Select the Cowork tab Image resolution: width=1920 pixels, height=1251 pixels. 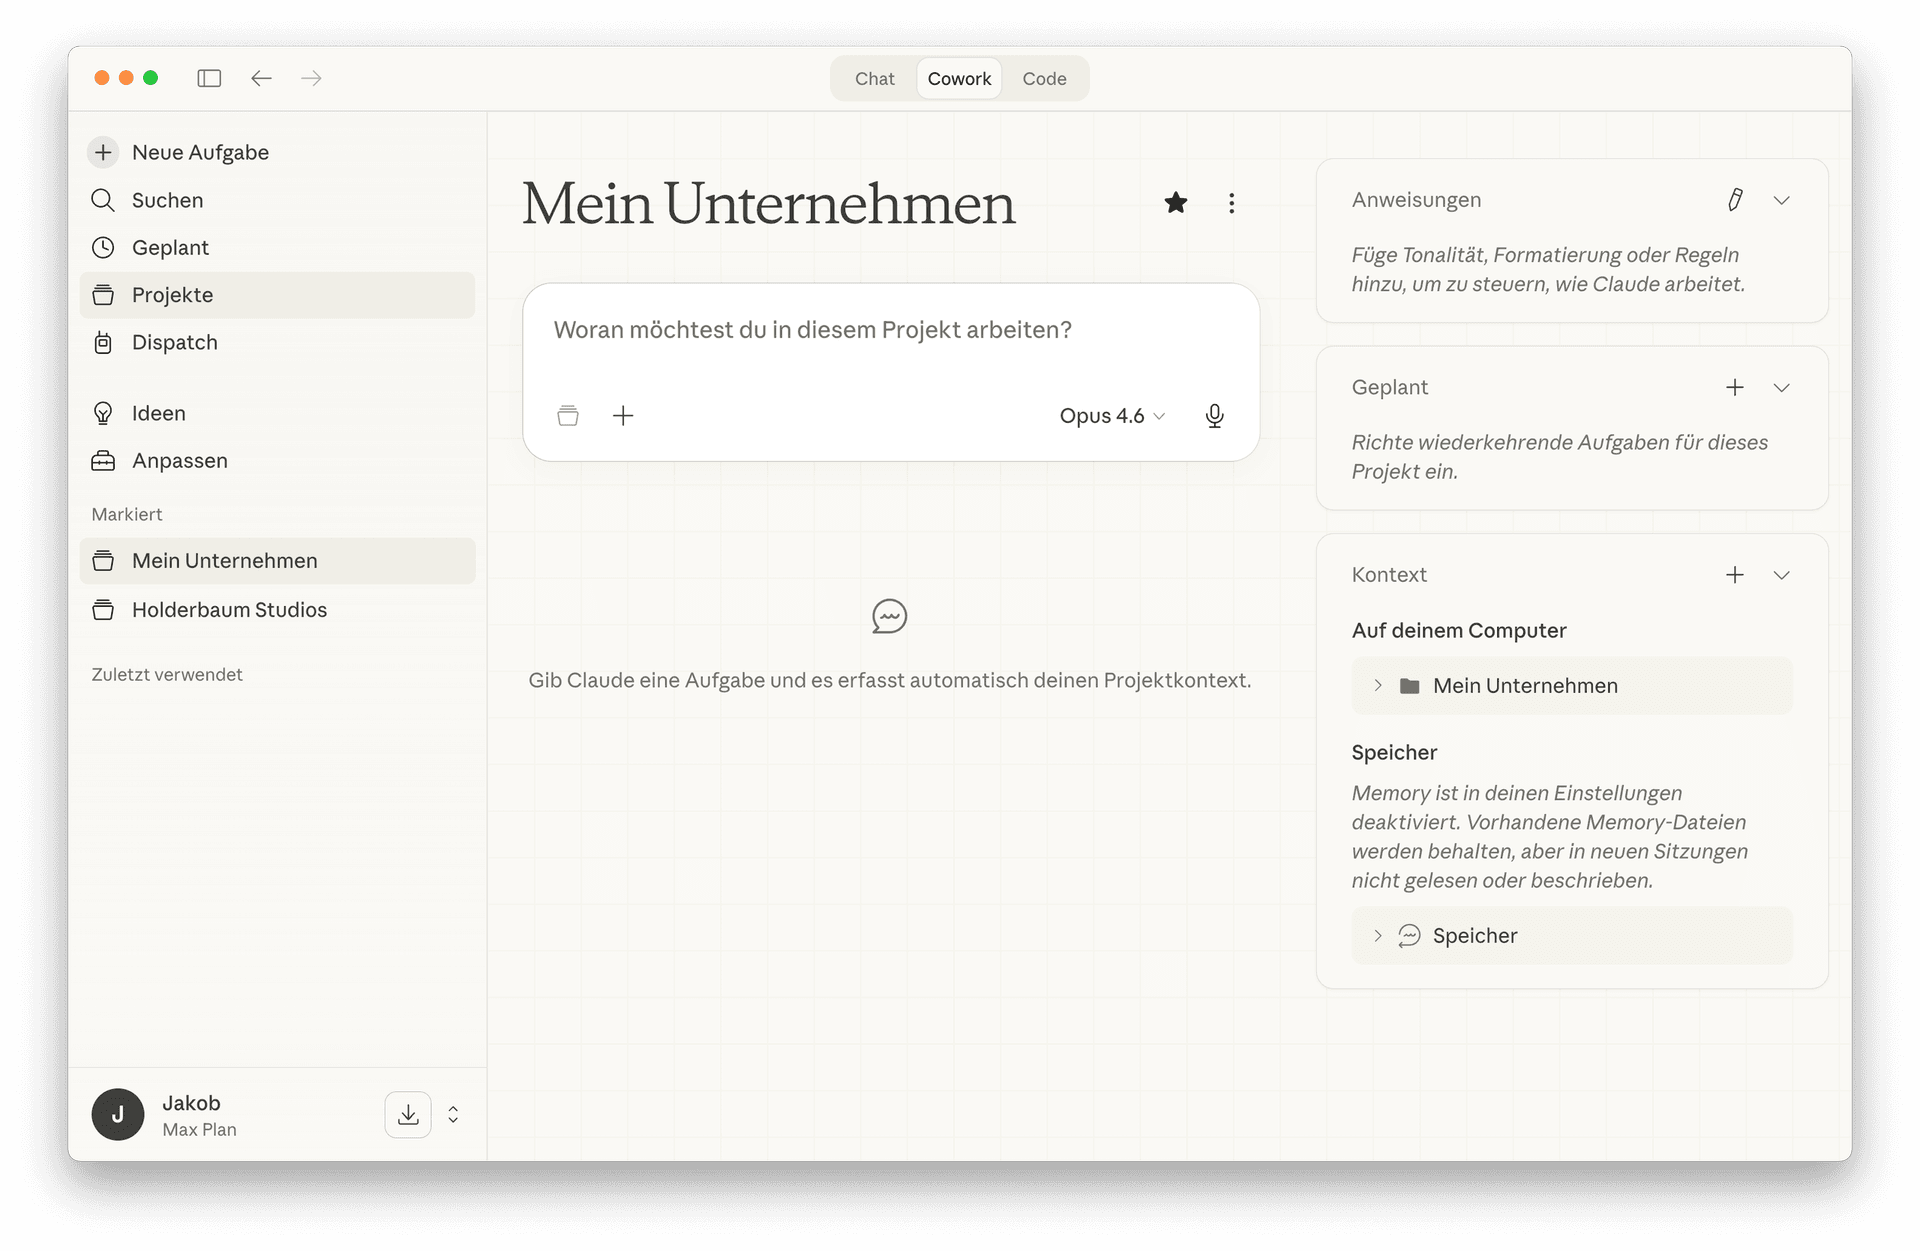coord(959,79)
